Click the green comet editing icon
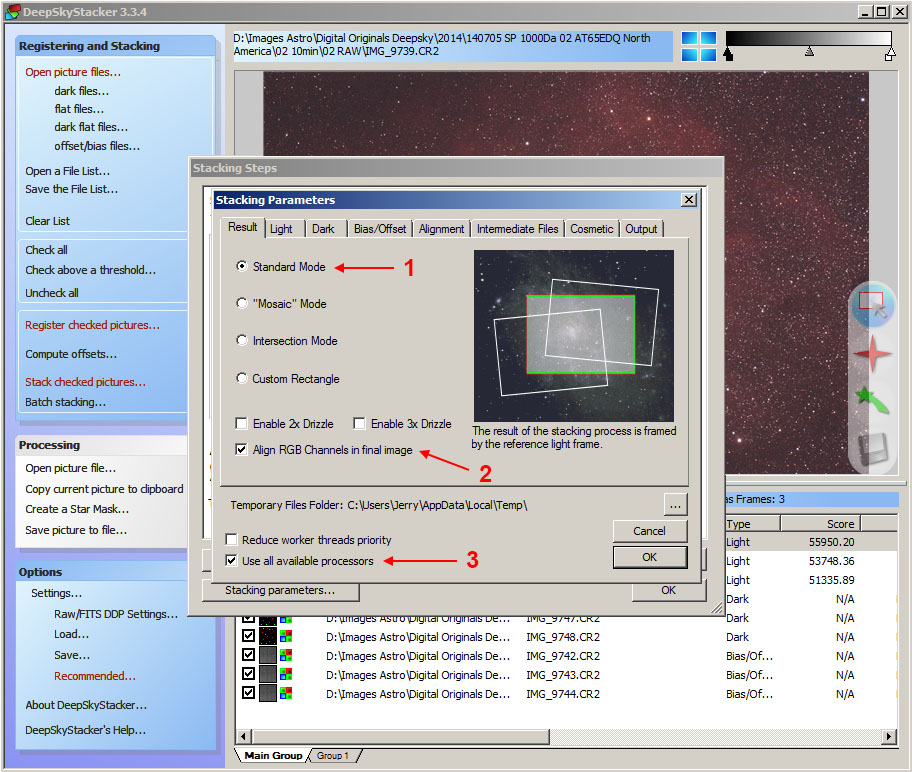The image size is (912, 772). pyautogui.click(x=871, y=400)
